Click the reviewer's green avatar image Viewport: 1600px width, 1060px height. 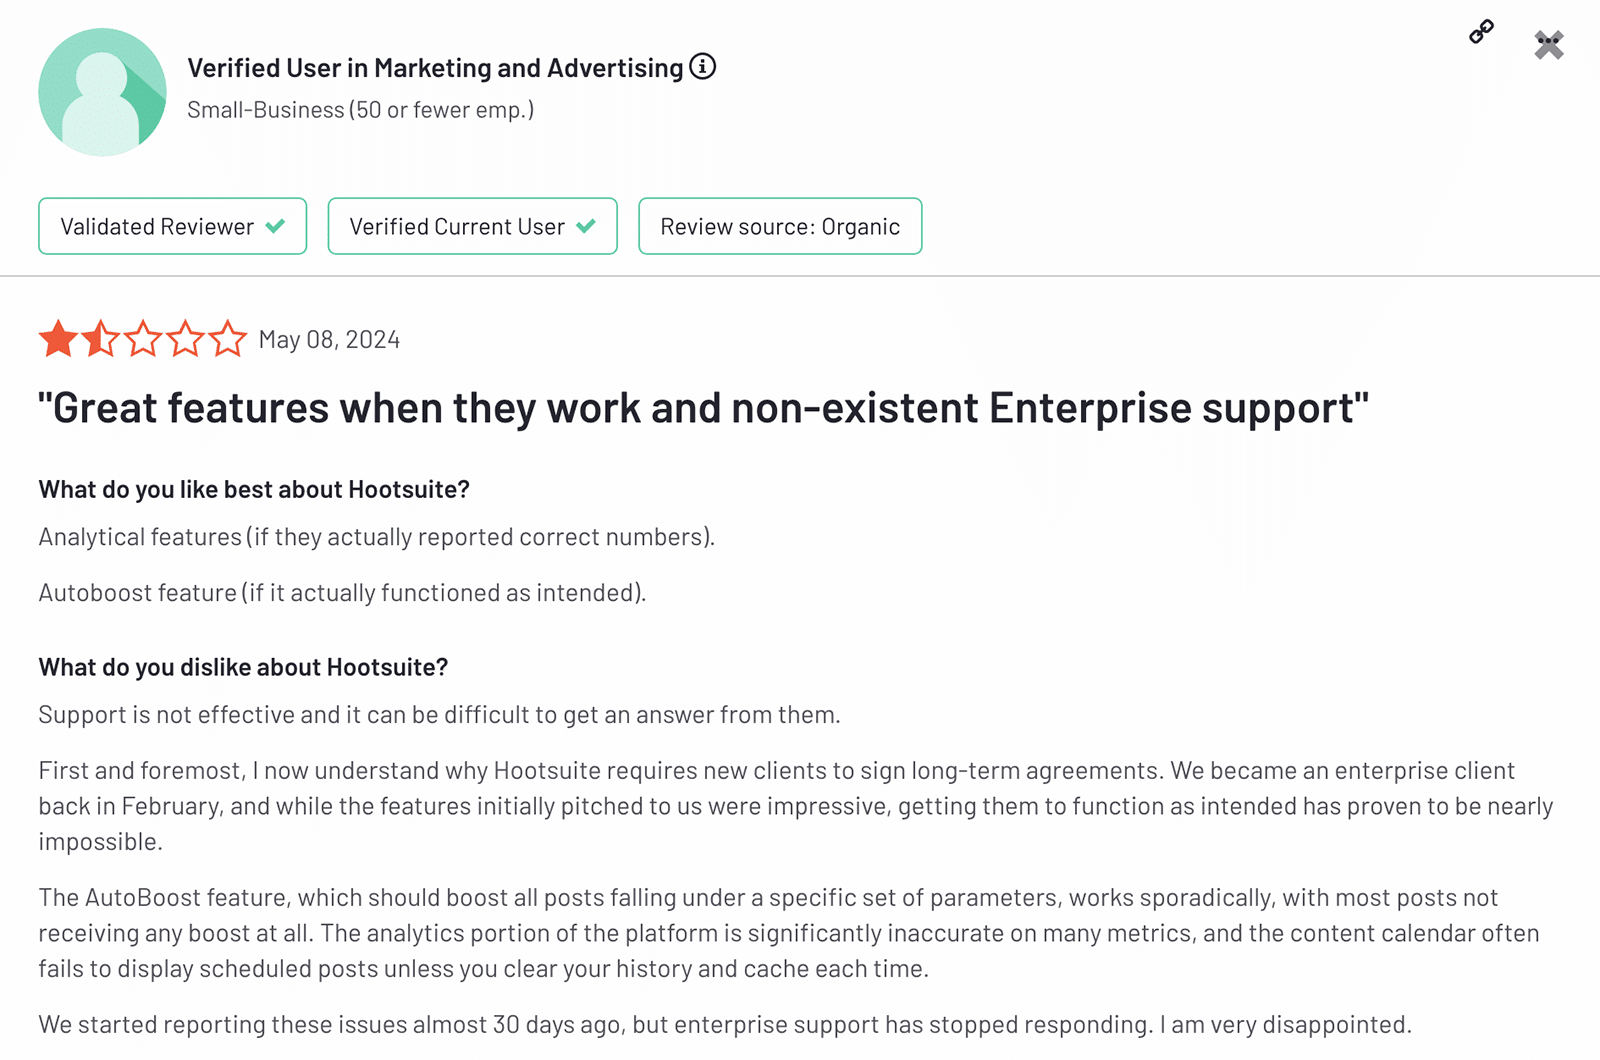pos(102,92)
